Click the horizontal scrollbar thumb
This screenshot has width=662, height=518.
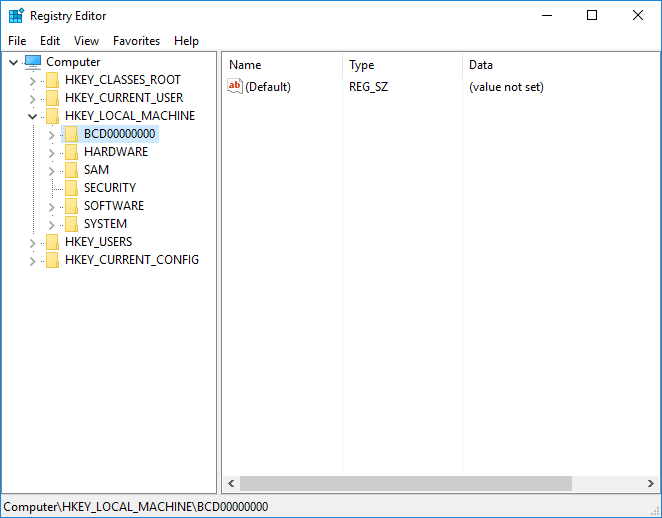coord(406,483)
